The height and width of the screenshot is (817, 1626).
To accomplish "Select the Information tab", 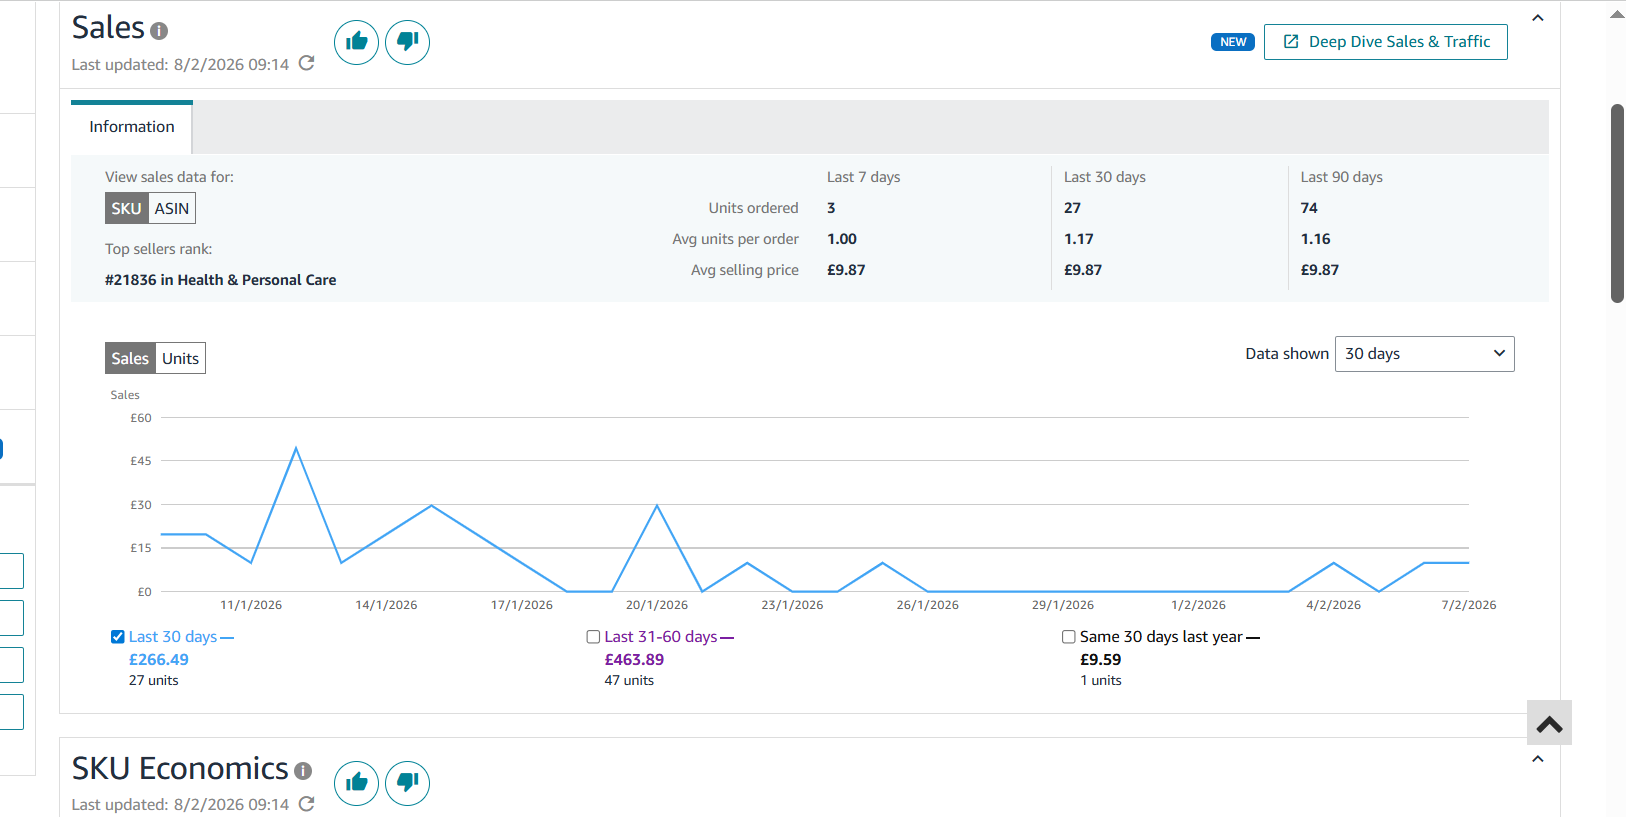I will coord(132,127).
